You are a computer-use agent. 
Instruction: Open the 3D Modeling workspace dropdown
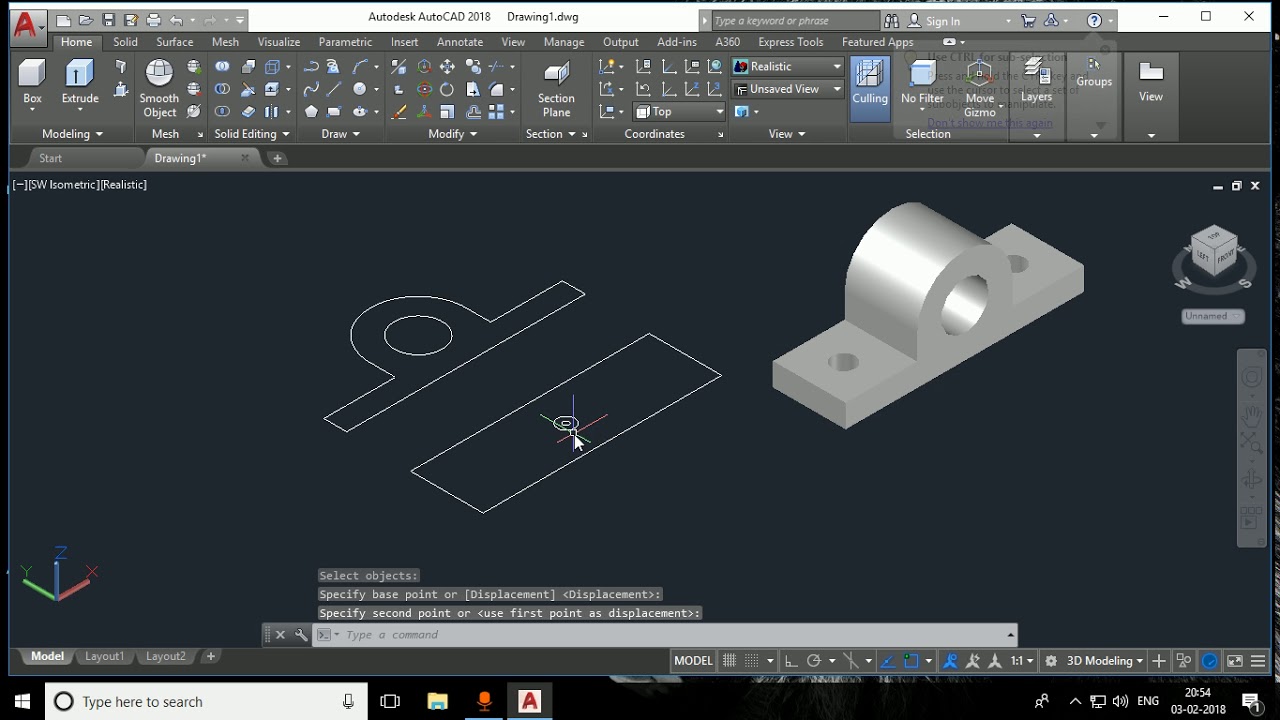[1105, 661]
